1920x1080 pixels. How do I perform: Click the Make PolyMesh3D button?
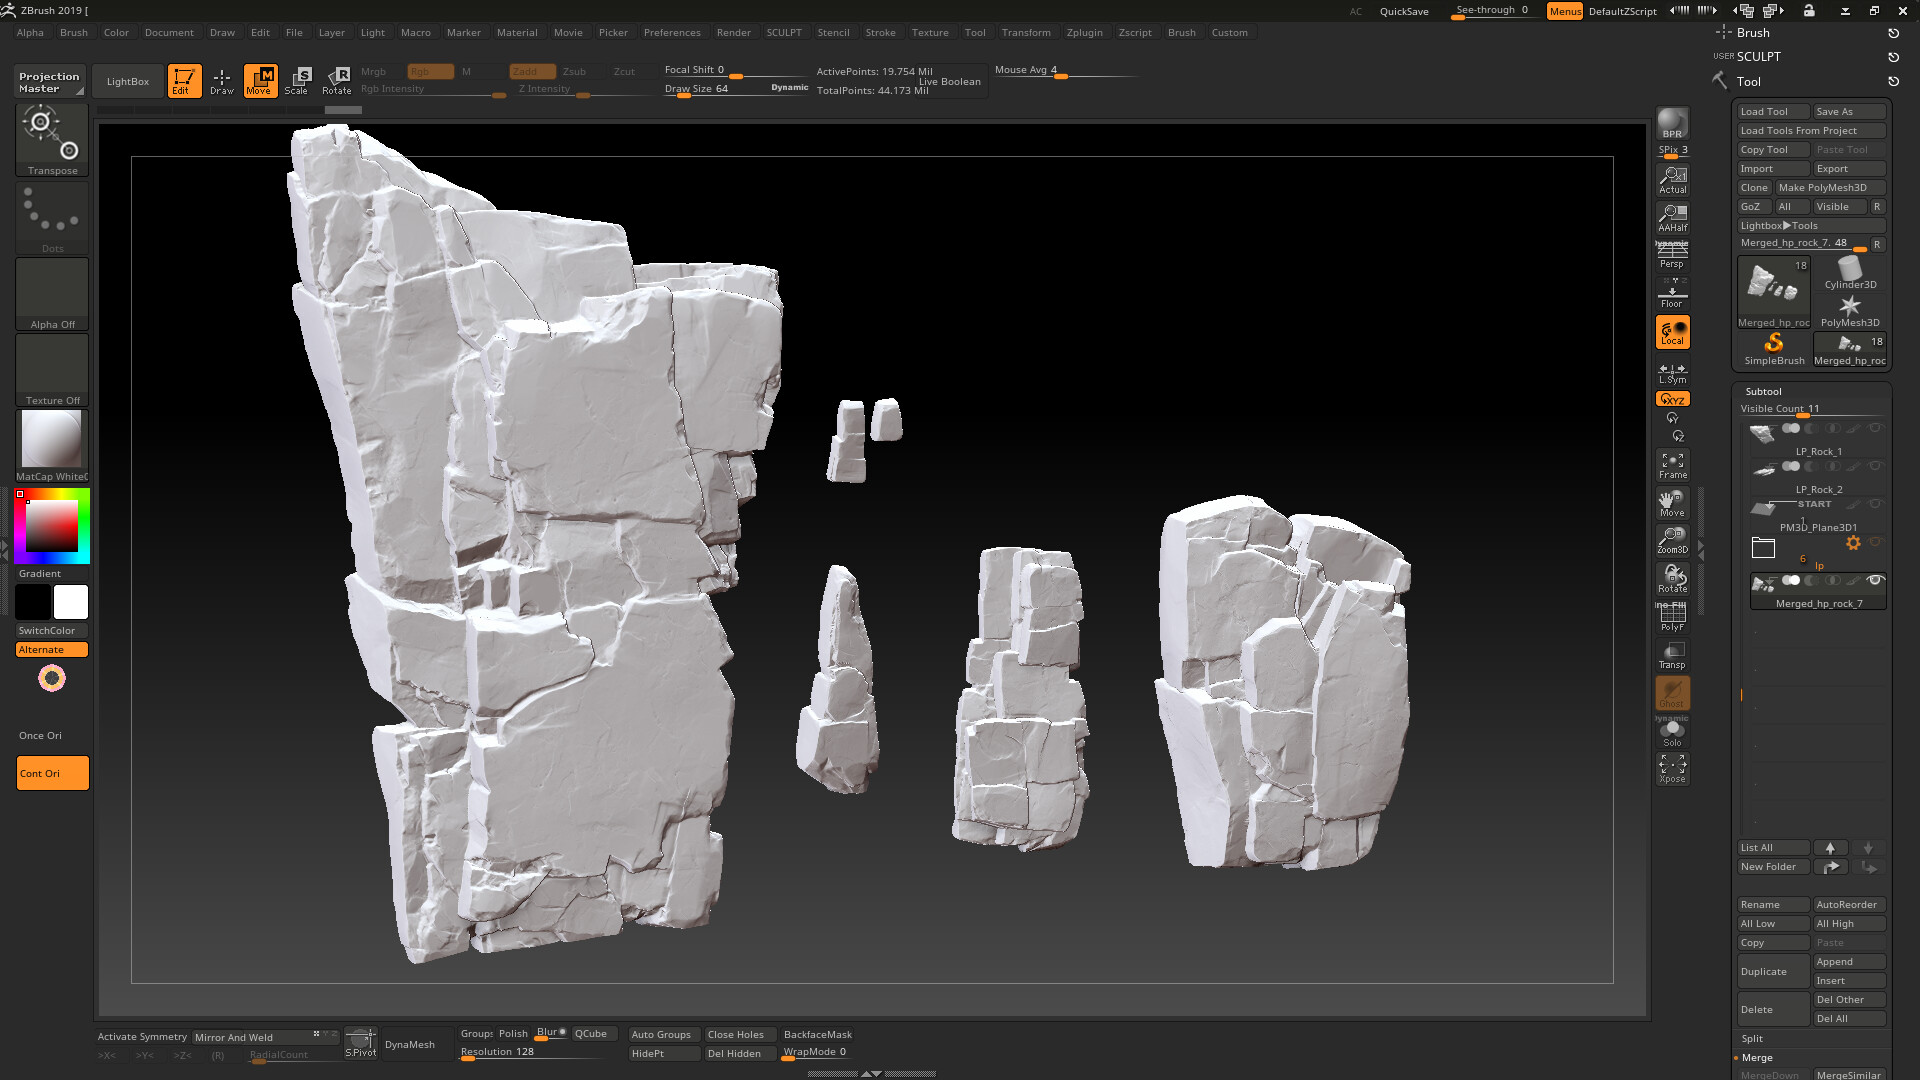(x=1822, y=188)
